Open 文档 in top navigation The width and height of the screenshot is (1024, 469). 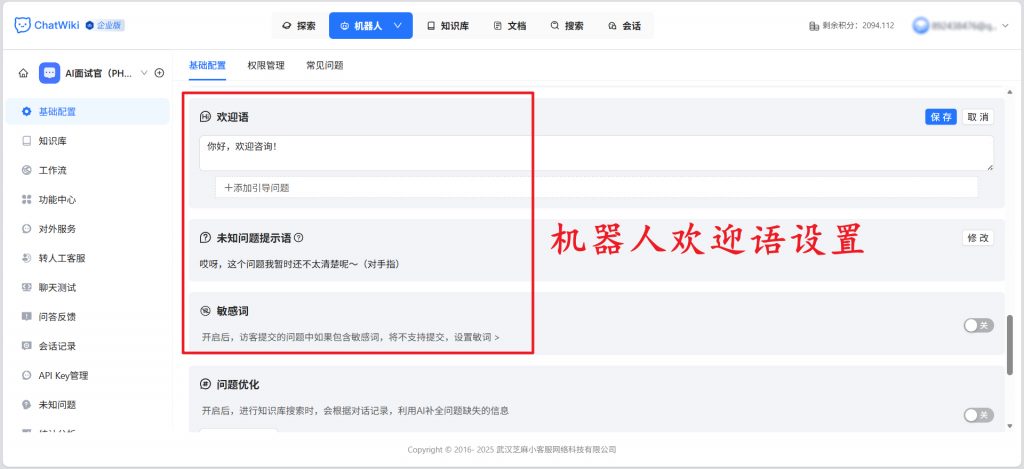509,26
